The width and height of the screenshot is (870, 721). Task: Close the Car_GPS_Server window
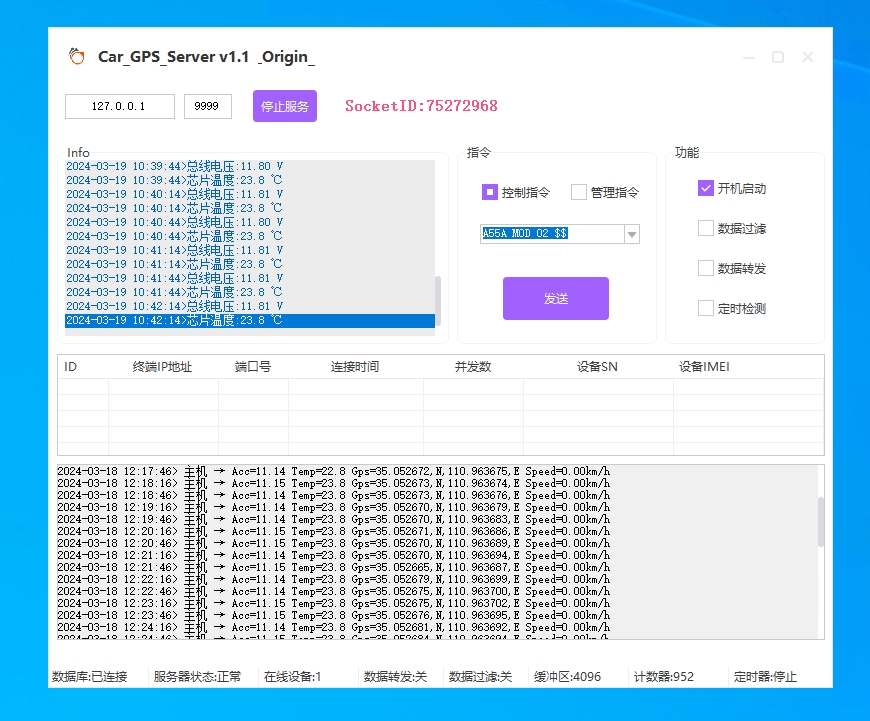(808, 57)
